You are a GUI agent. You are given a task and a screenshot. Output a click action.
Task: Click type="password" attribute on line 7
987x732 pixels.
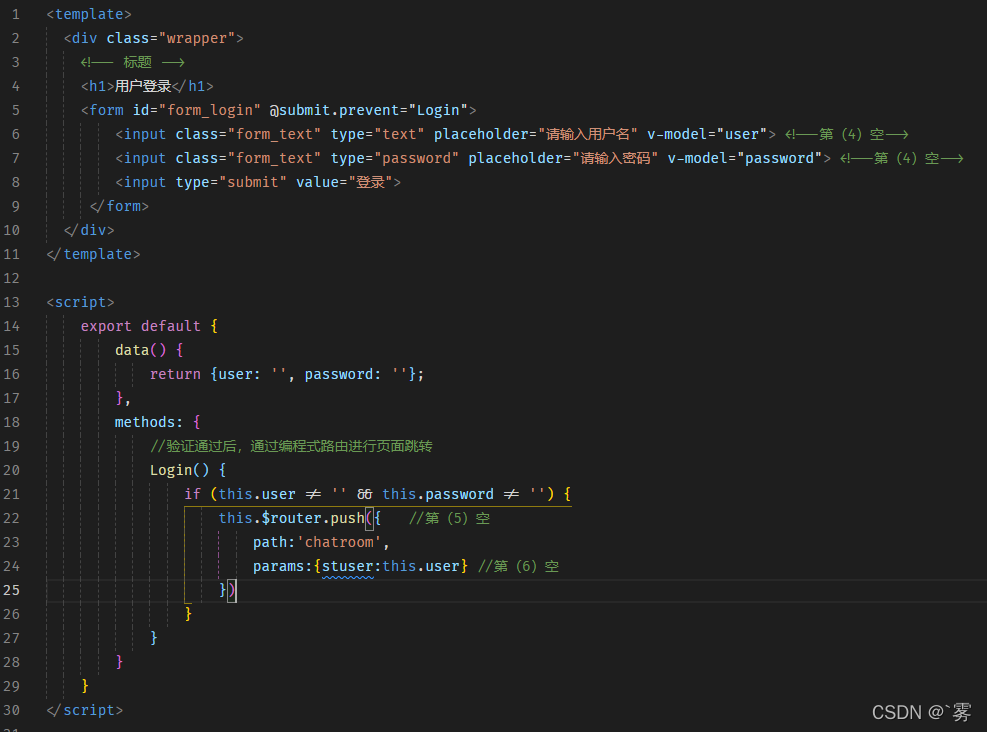coord(395,158)
